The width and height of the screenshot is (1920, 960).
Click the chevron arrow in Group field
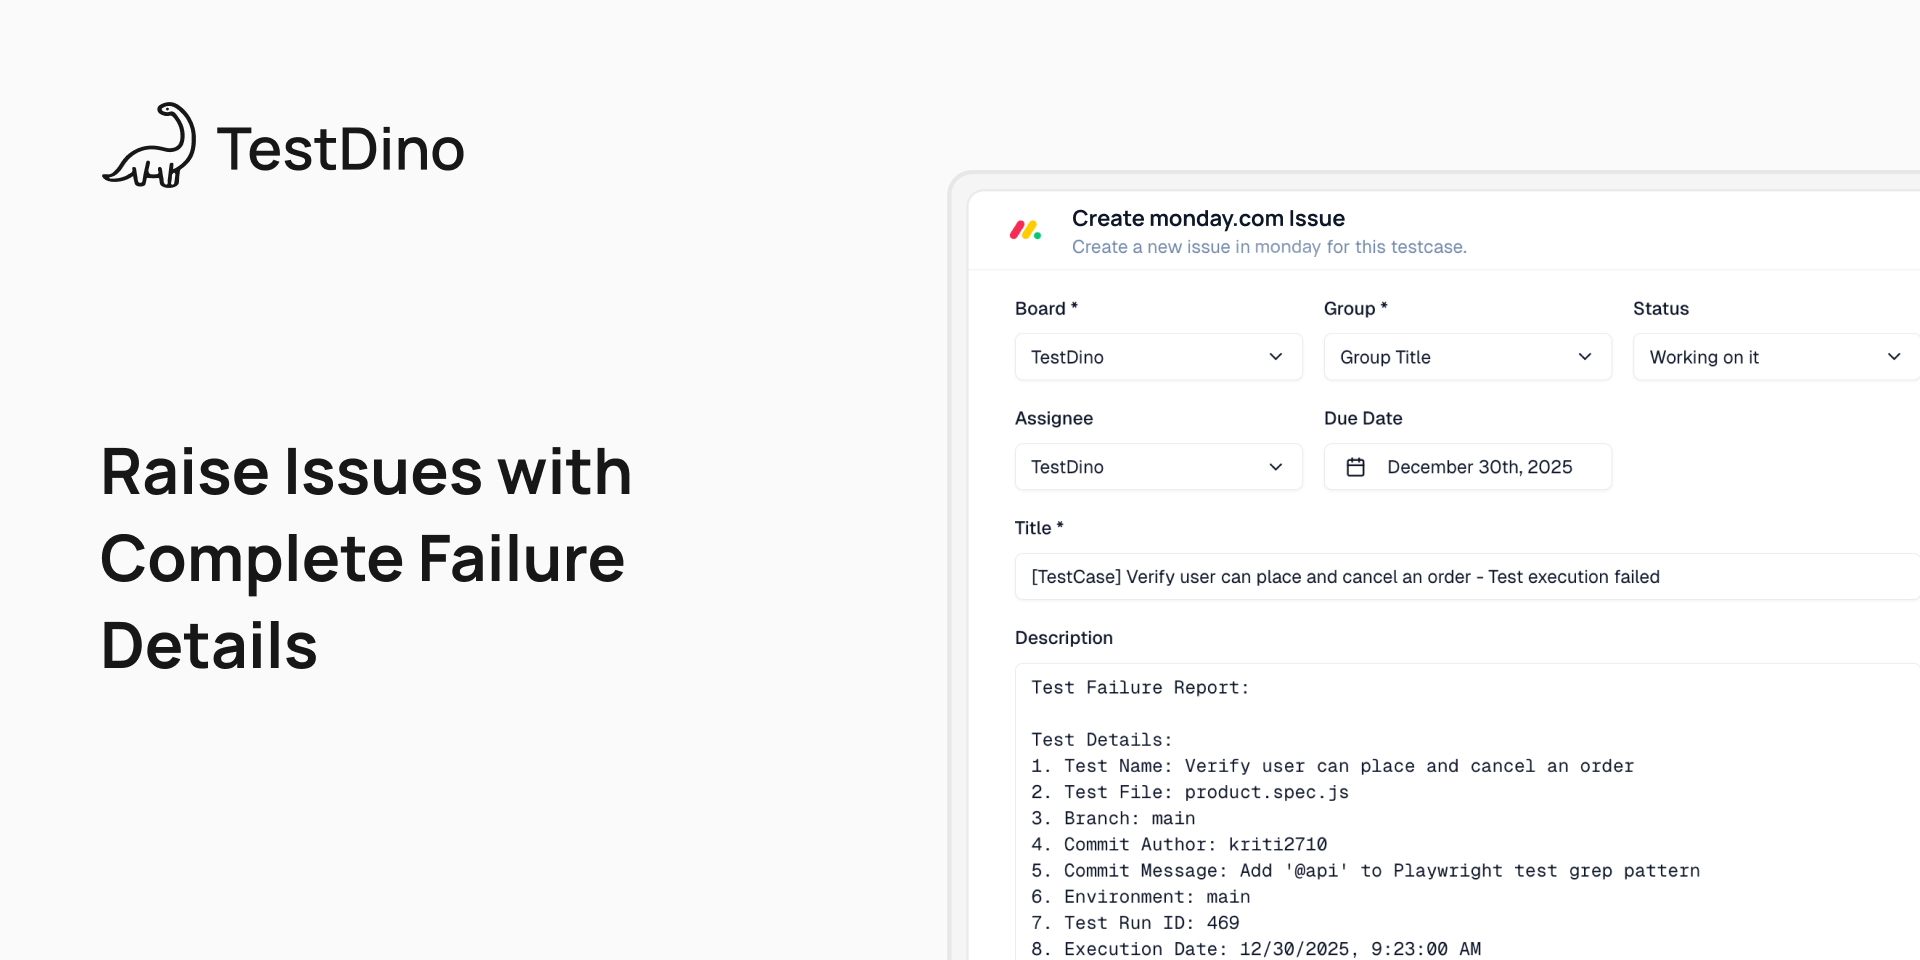point(1584,357)
